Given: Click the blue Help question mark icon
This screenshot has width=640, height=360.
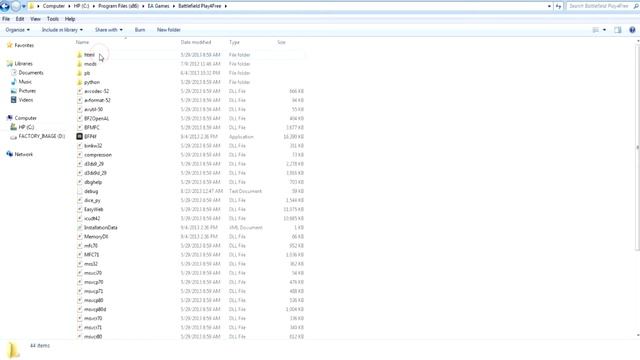Looking at the screenshot, I should (x=632, y=30).
